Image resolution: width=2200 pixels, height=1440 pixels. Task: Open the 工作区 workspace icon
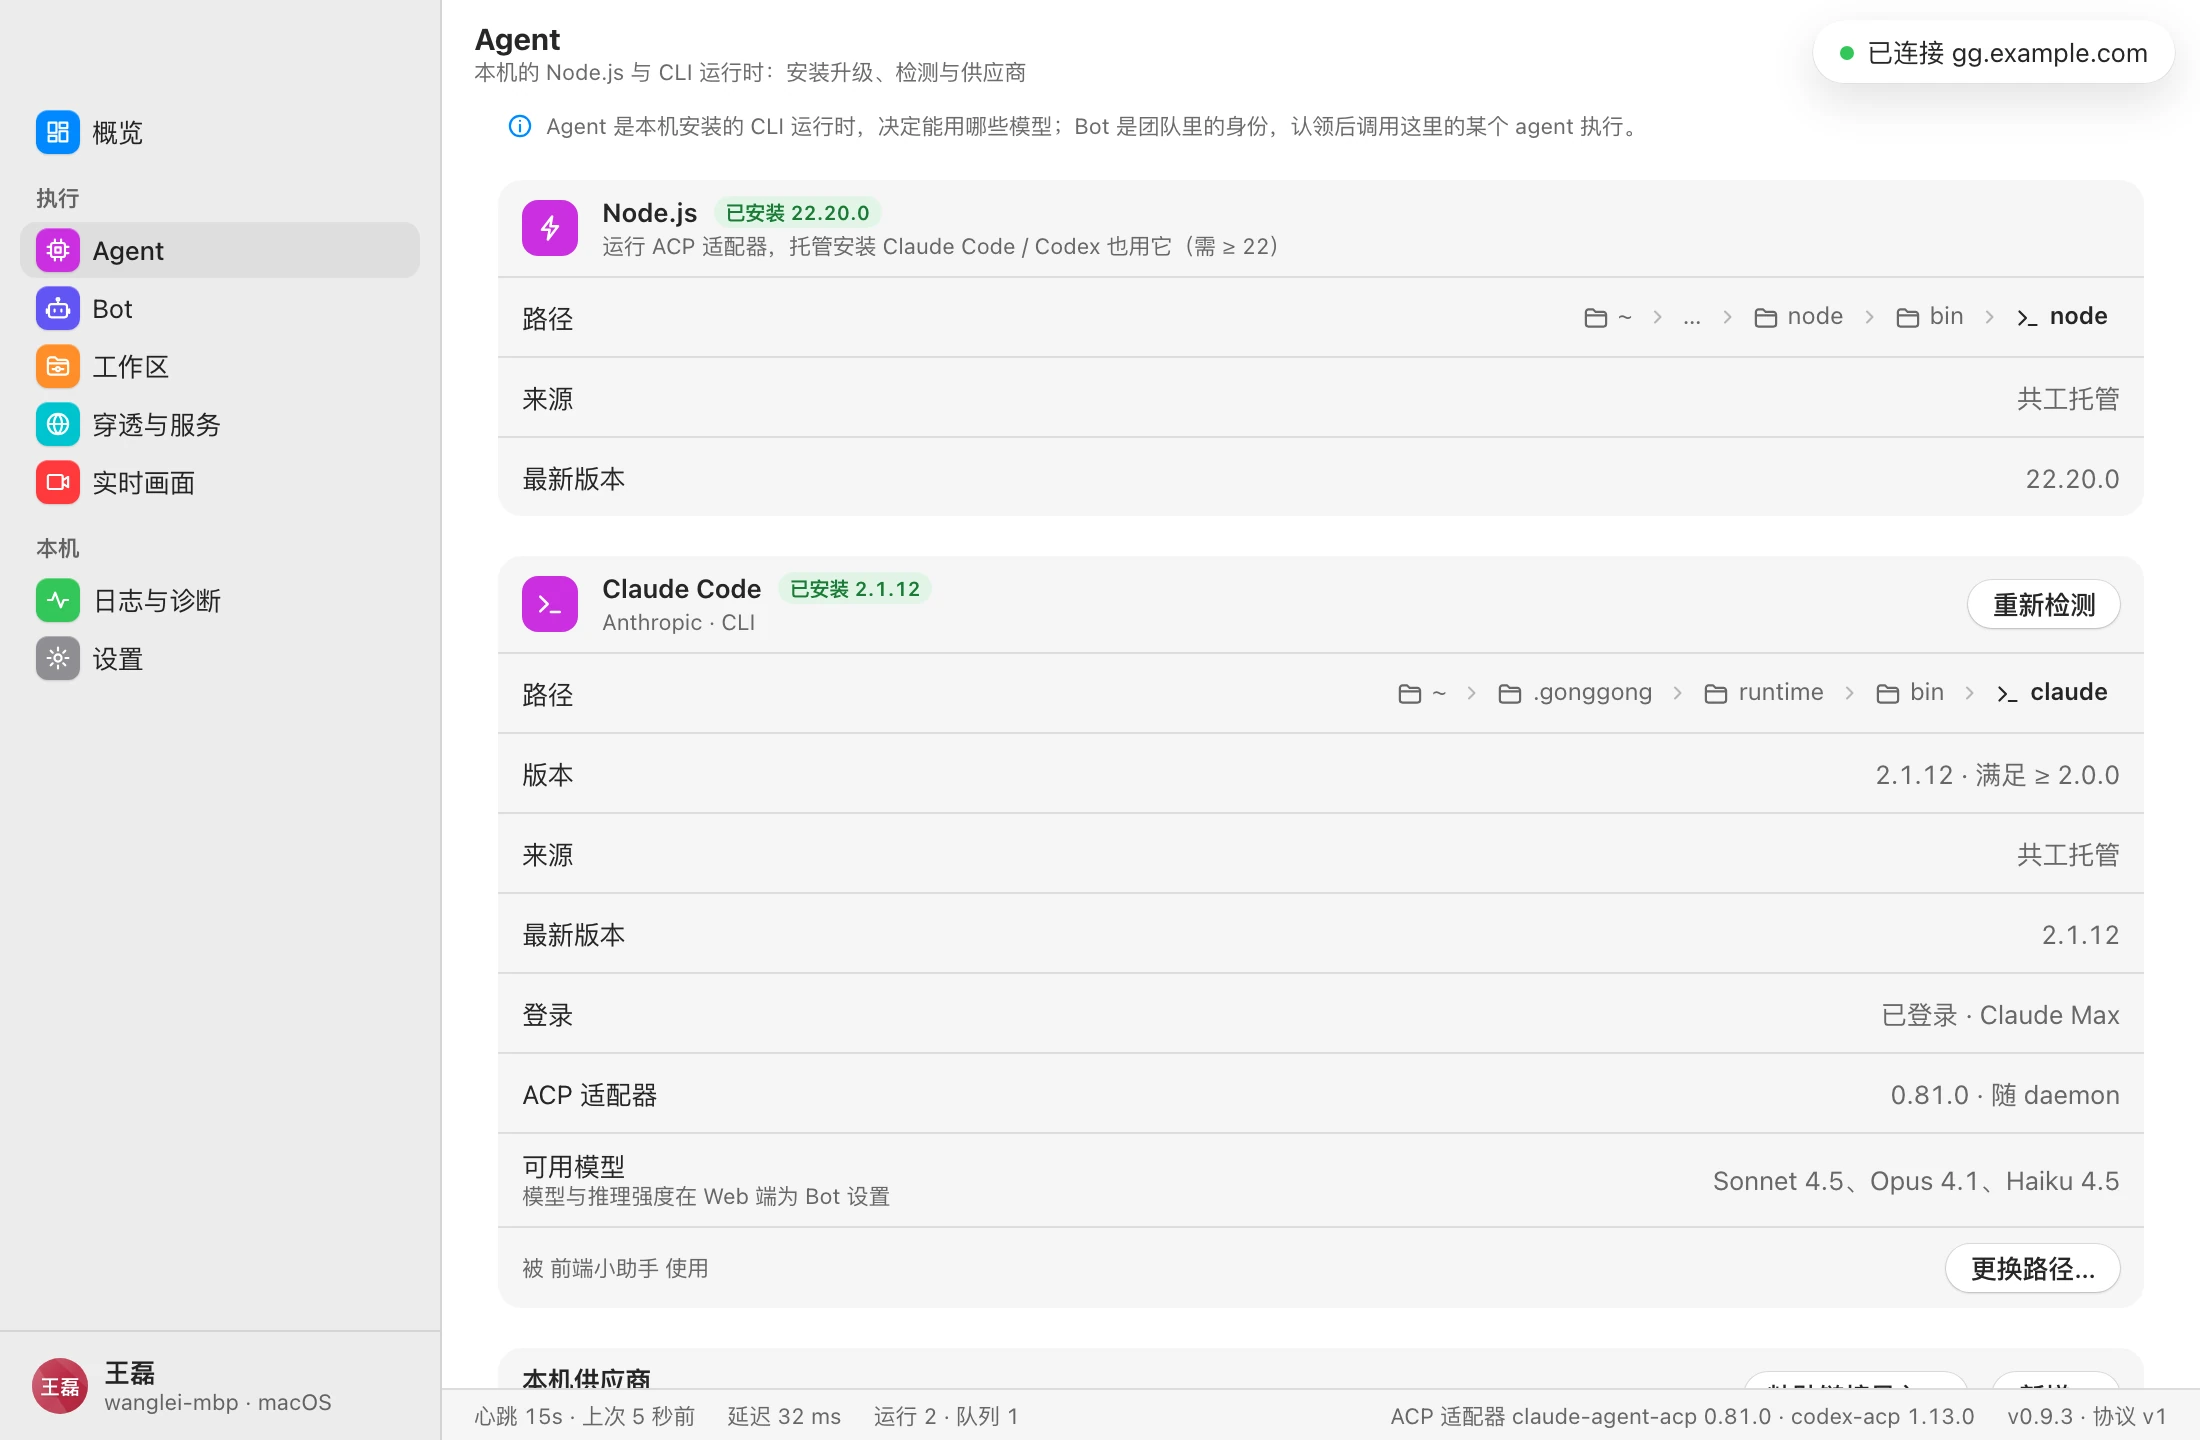(58, 366)
